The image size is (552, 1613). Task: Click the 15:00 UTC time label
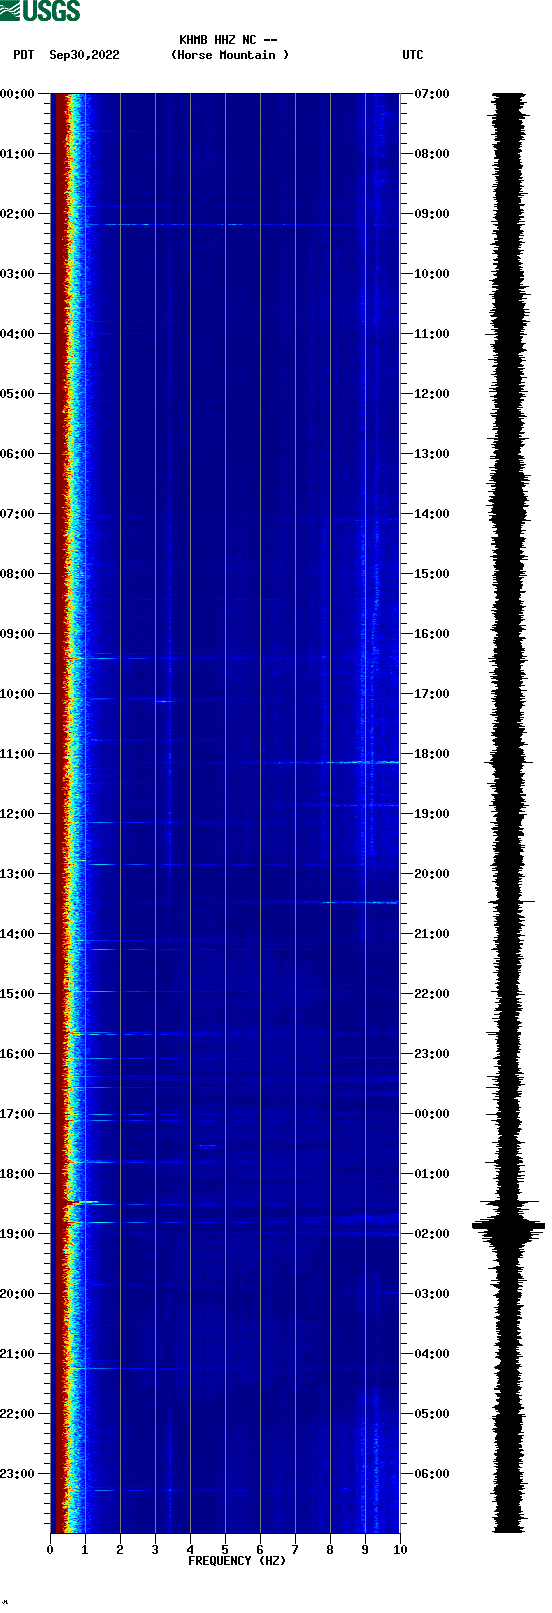tap(432, 574)
